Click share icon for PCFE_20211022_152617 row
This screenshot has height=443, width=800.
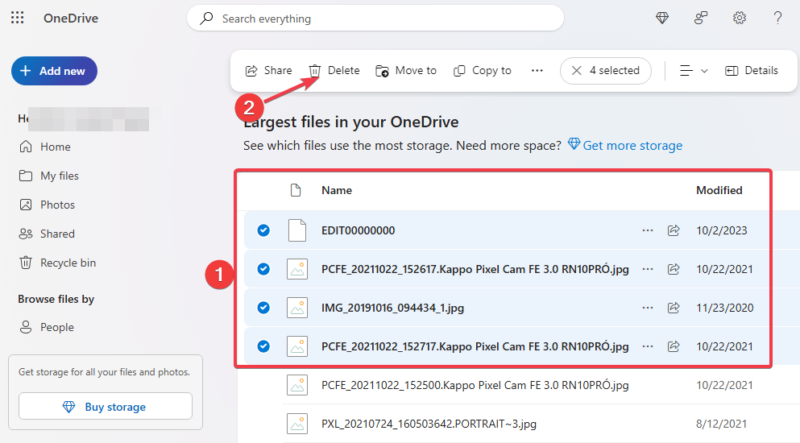[x=673, y=269]
